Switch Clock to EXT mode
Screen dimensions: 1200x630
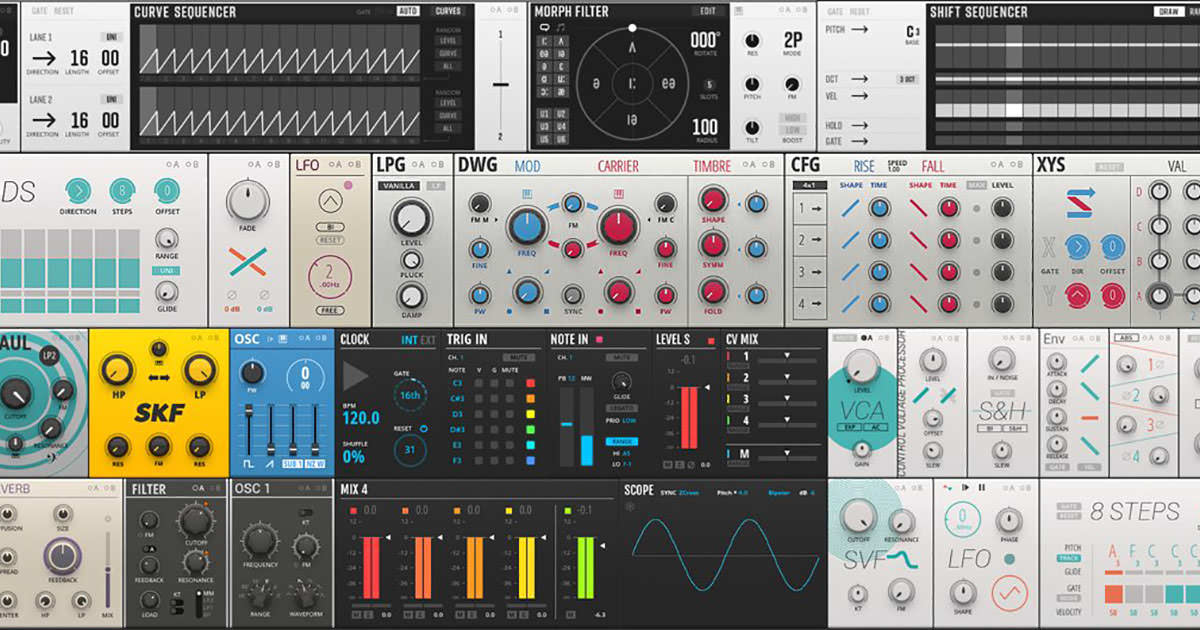tap(428, 339)
